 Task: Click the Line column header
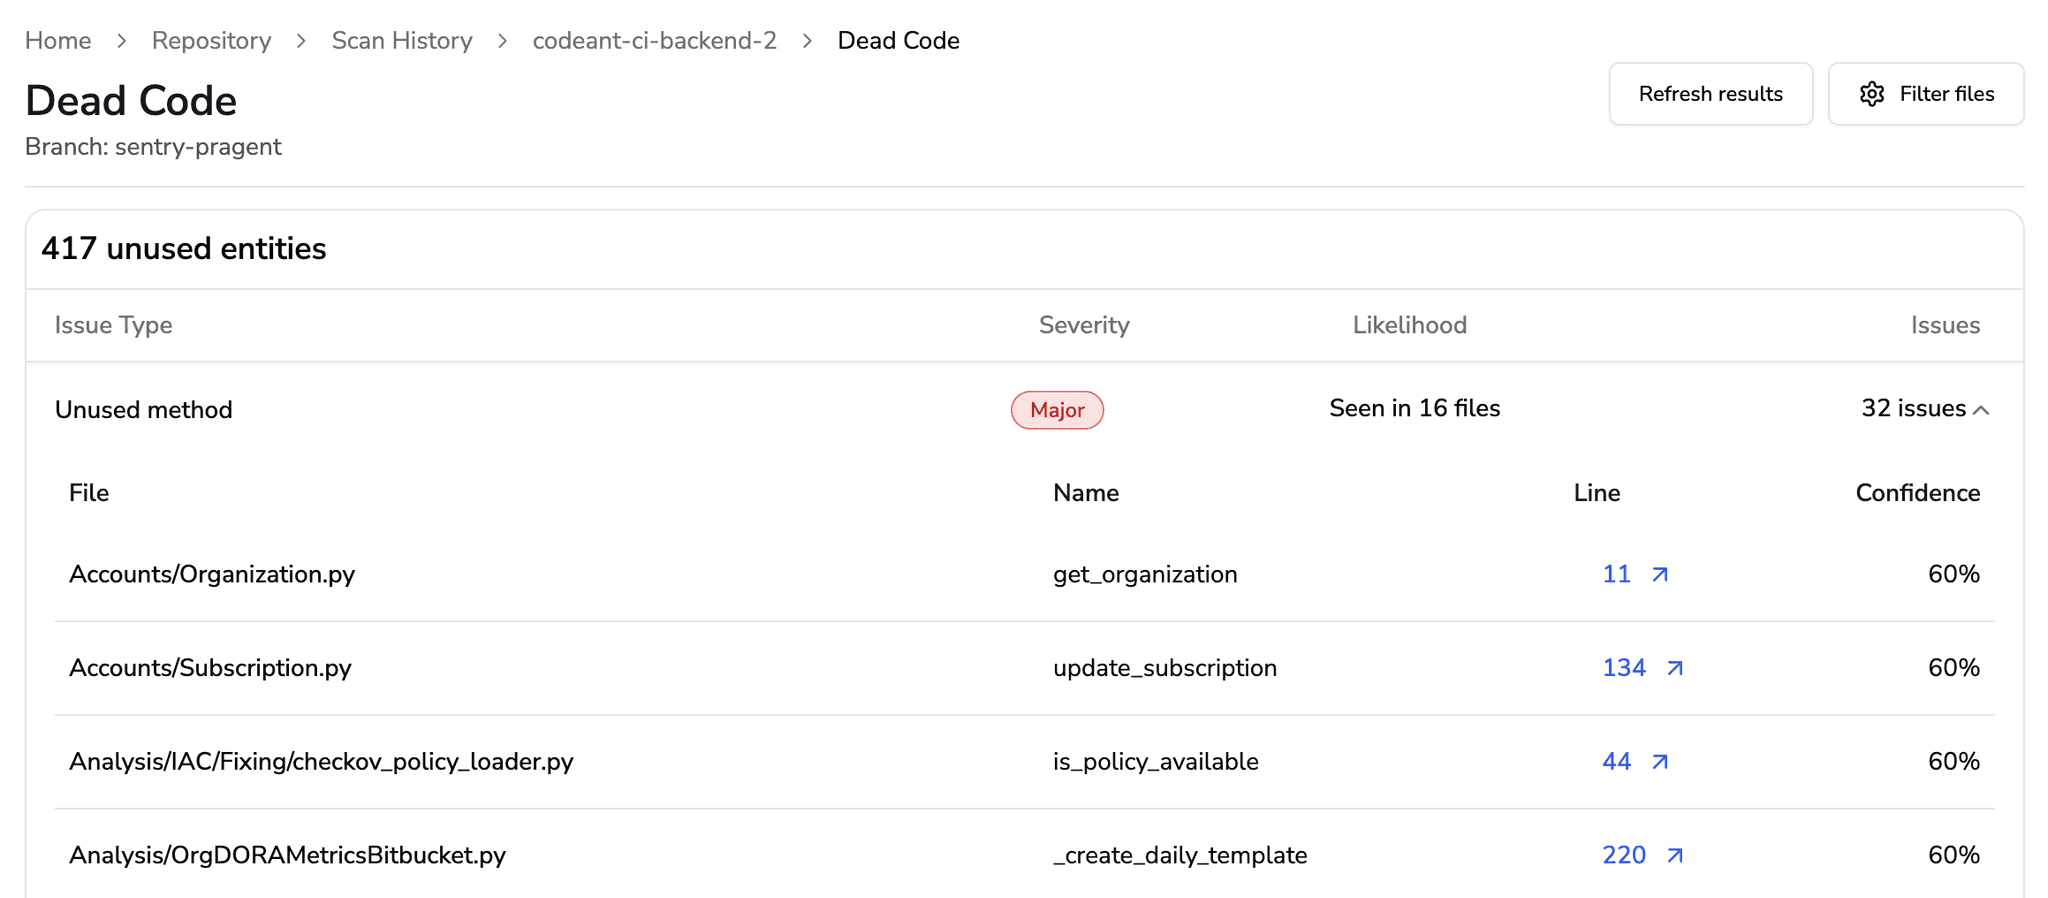(1597, 493)
